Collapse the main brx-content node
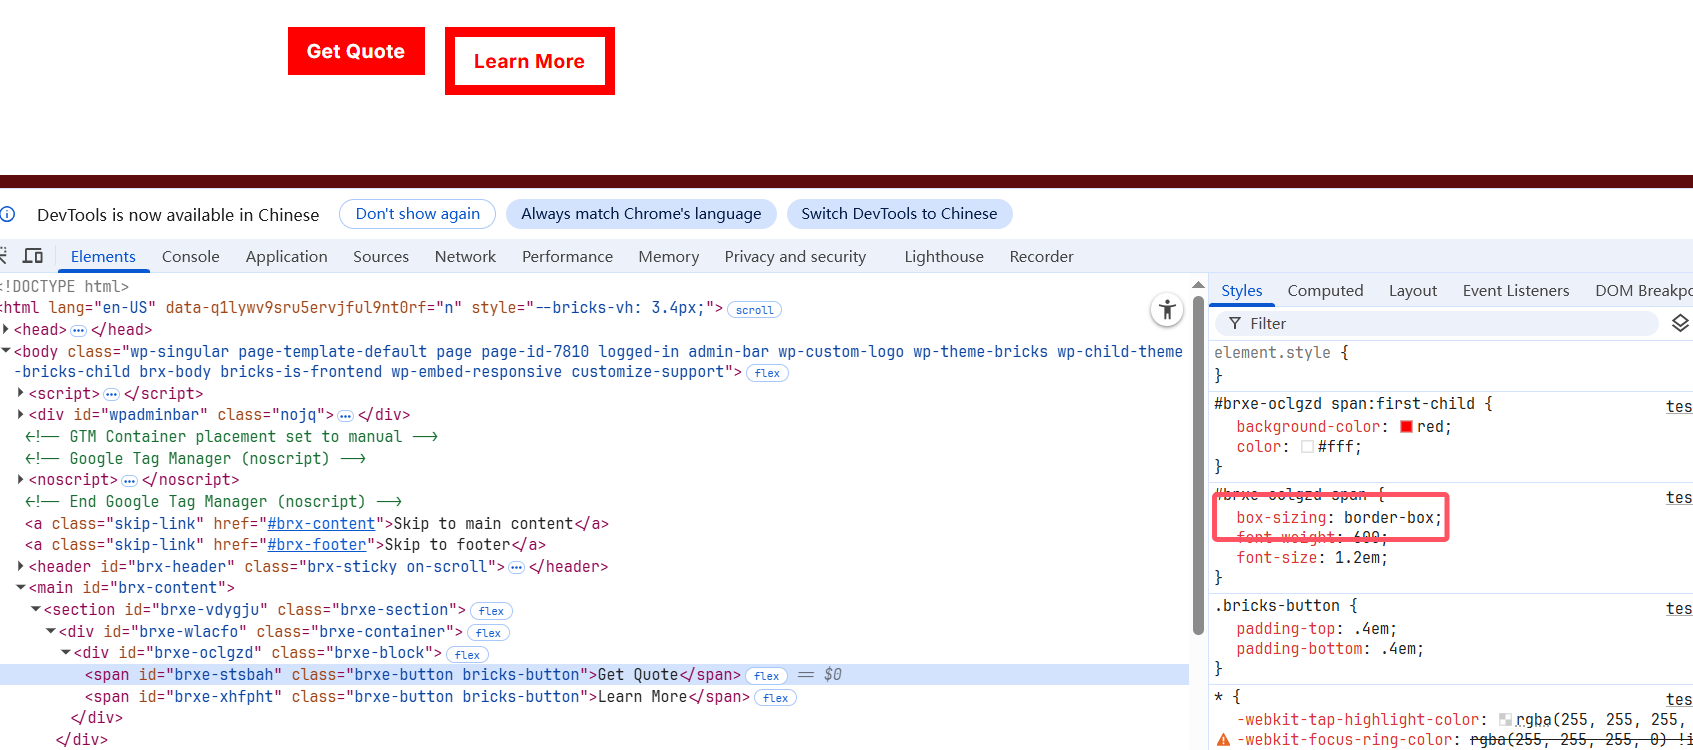Image resolution: width=1693 pixels, height=750 pixels. point(21,588)
